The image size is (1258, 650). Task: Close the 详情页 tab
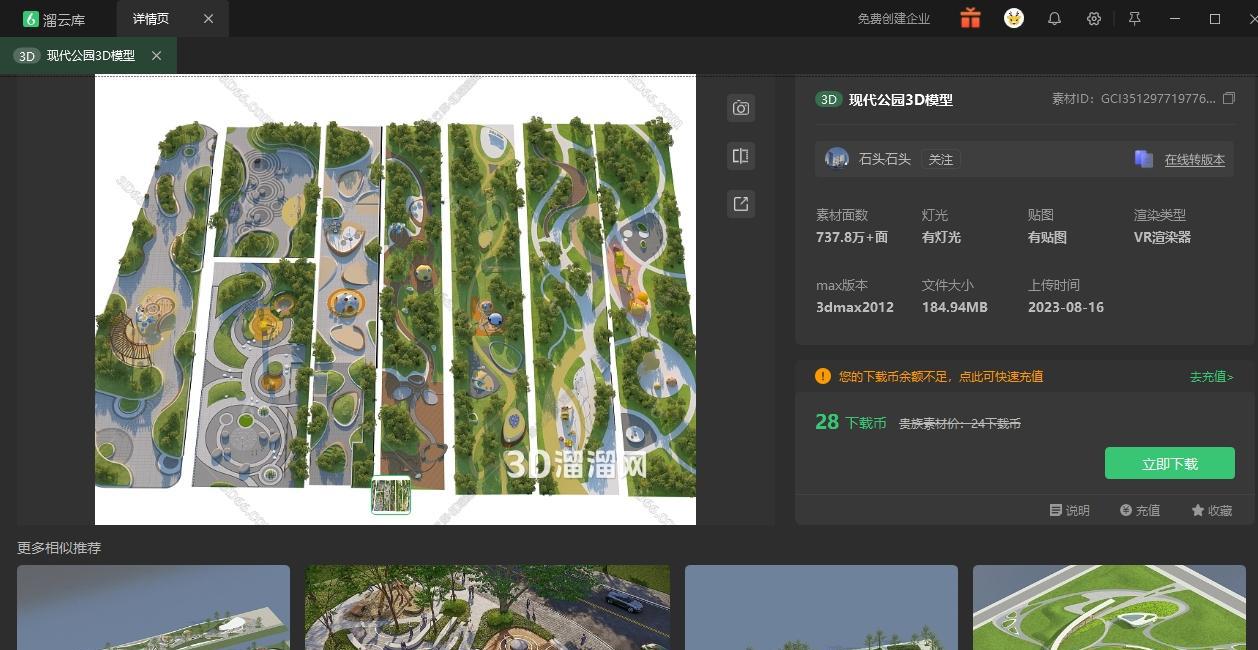click(x=208, y=19)
